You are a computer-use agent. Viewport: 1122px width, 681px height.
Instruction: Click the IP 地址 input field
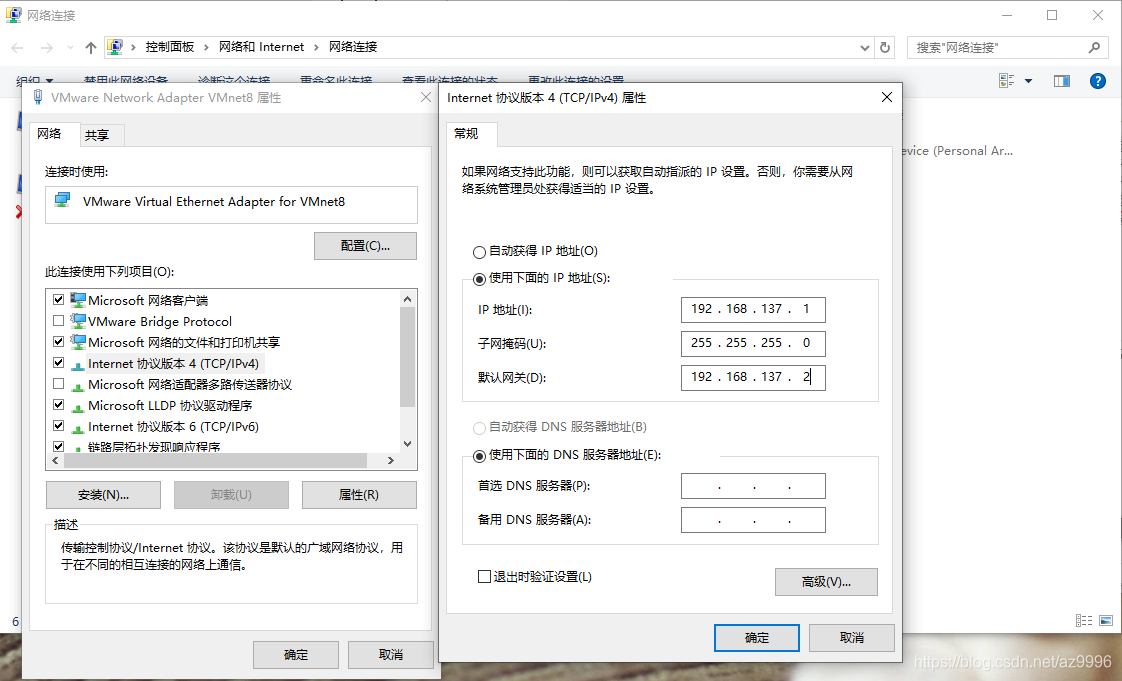[x=753, y=310]
